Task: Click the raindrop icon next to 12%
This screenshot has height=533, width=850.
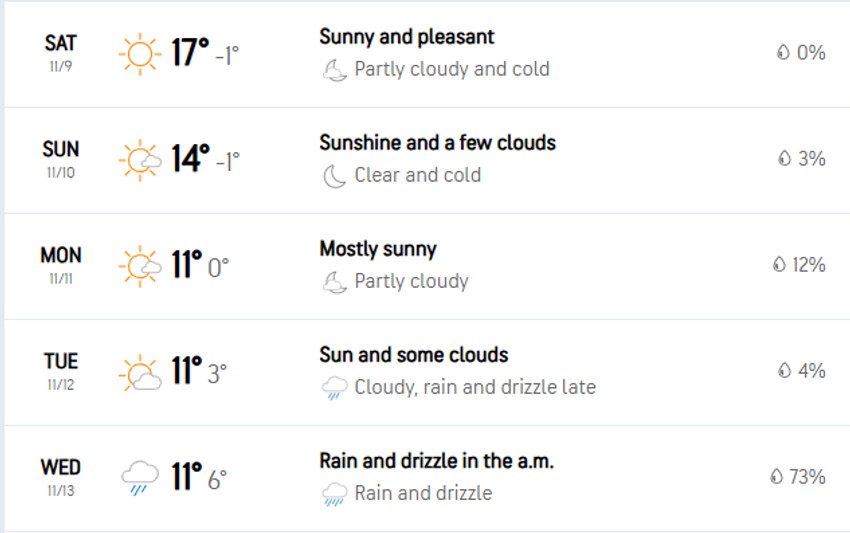Action: coord(778,265)
